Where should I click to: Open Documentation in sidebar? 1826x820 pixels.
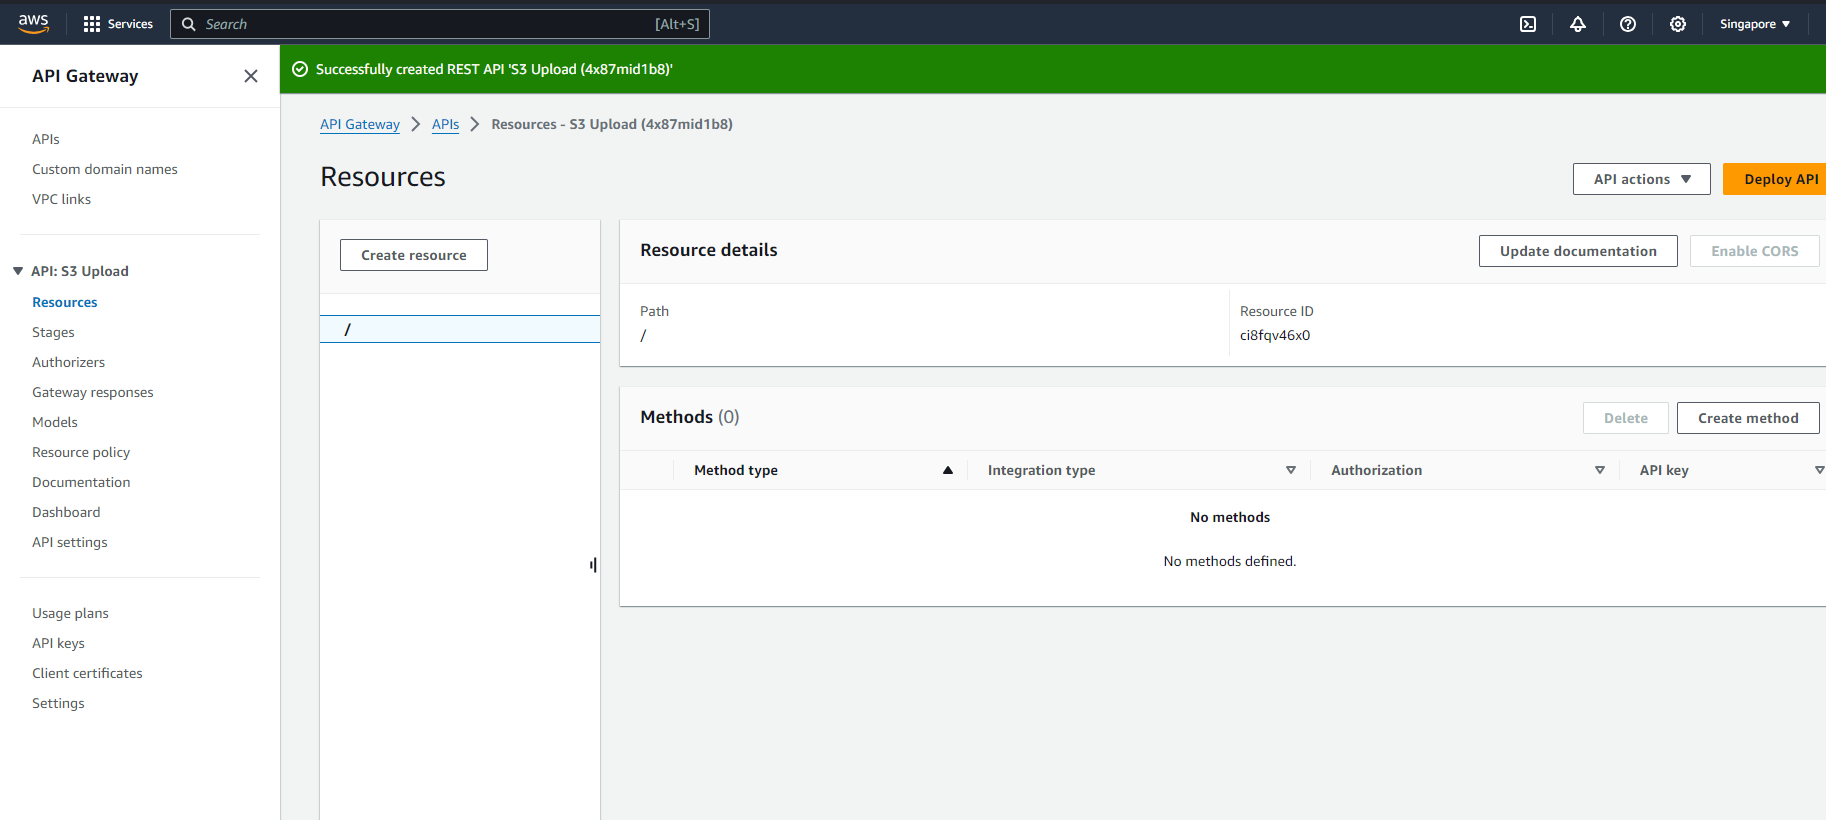[x=81, y=482]
